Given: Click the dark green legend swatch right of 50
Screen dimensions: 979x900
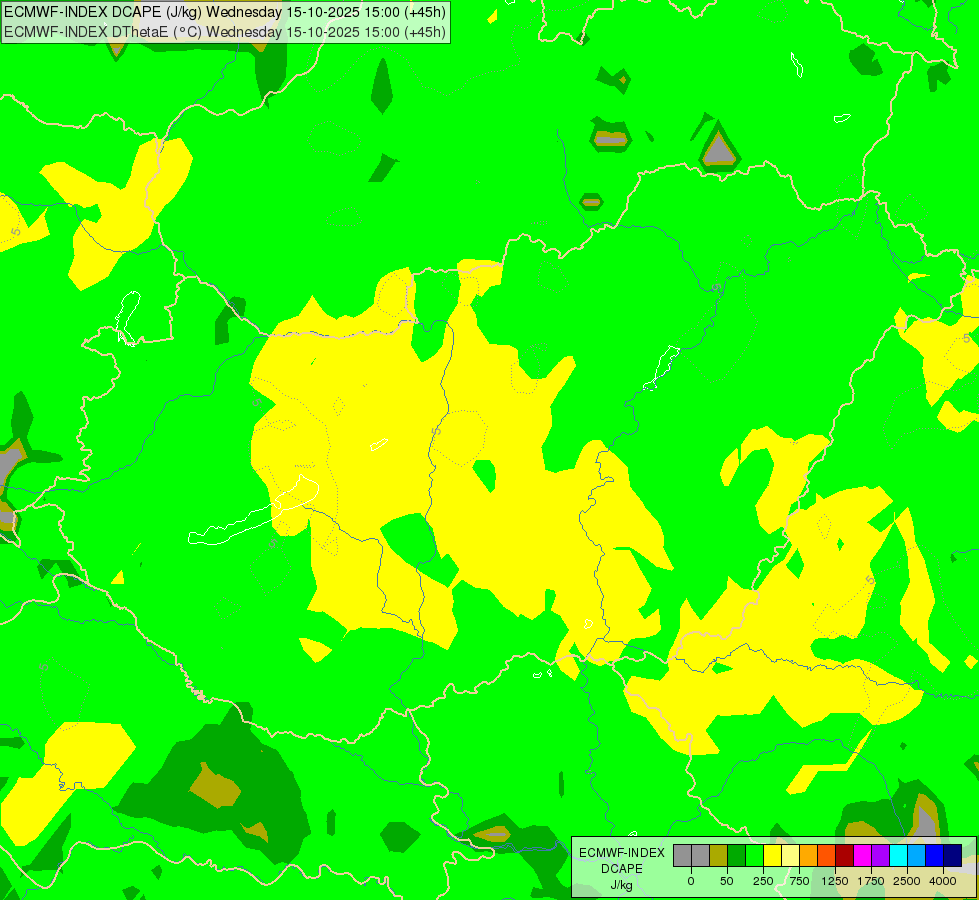Looking at the screenshot, I should [x=736, y=856].
